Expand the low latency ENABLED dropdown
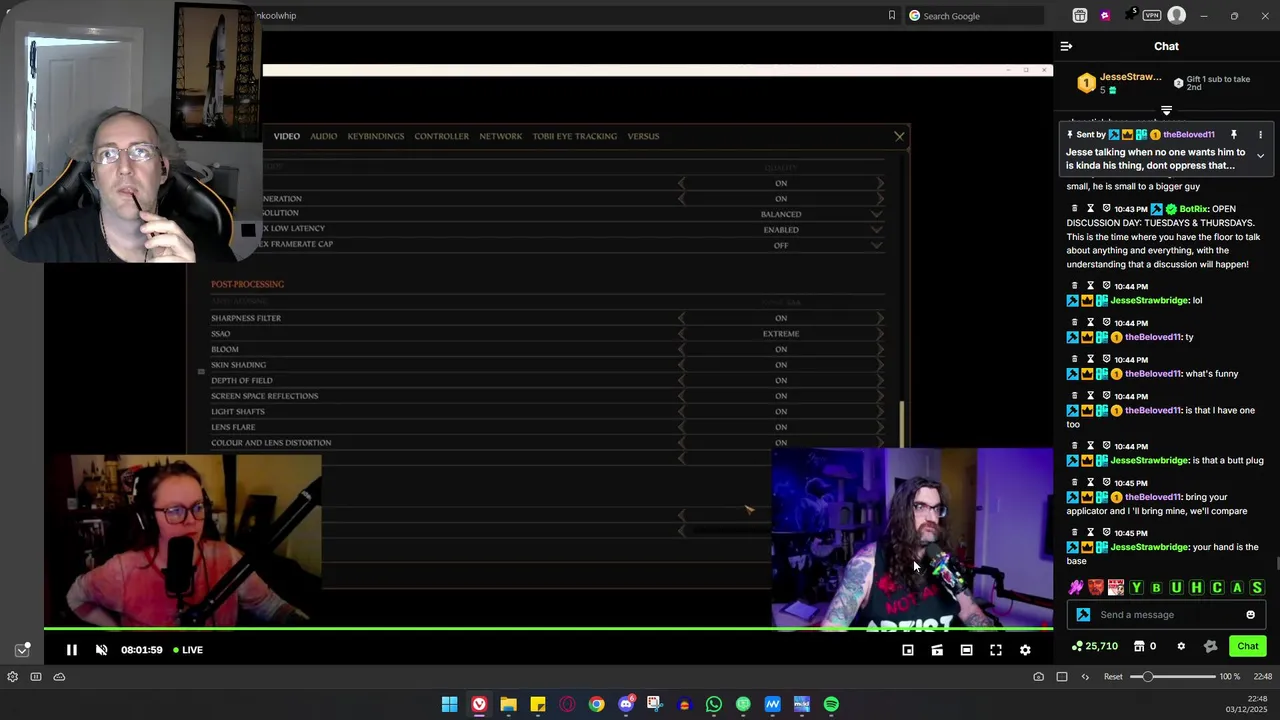The width and height of the screenshot is (1280, 720). [877, 229]
